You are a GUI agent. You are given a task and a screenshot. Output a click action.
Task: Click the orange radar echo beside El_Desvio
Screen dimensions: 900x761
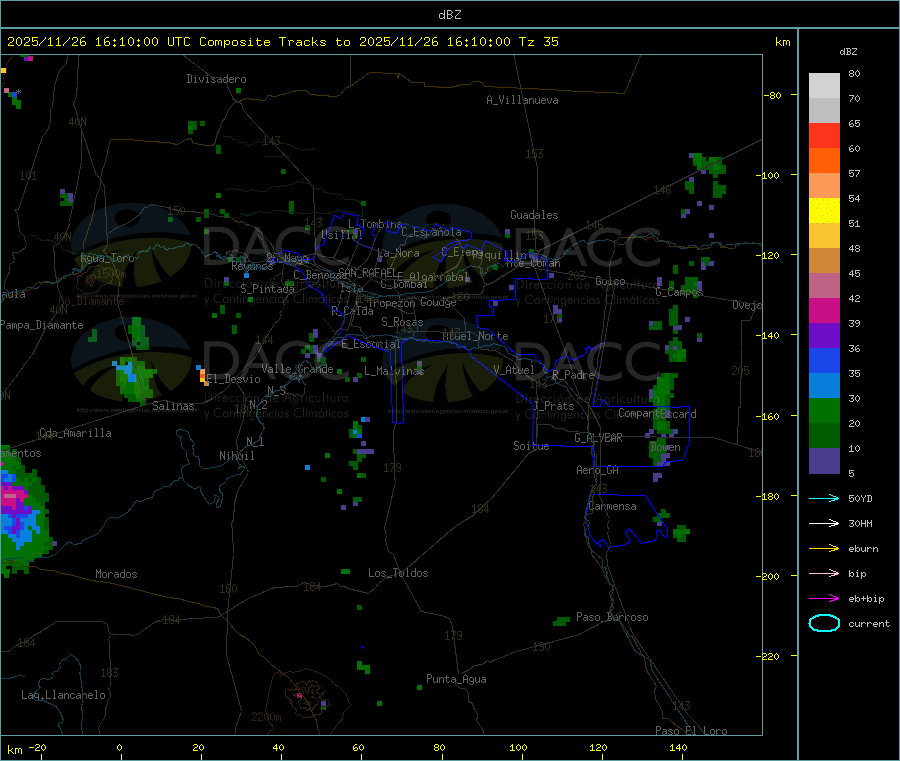click(x=203, y=376)
